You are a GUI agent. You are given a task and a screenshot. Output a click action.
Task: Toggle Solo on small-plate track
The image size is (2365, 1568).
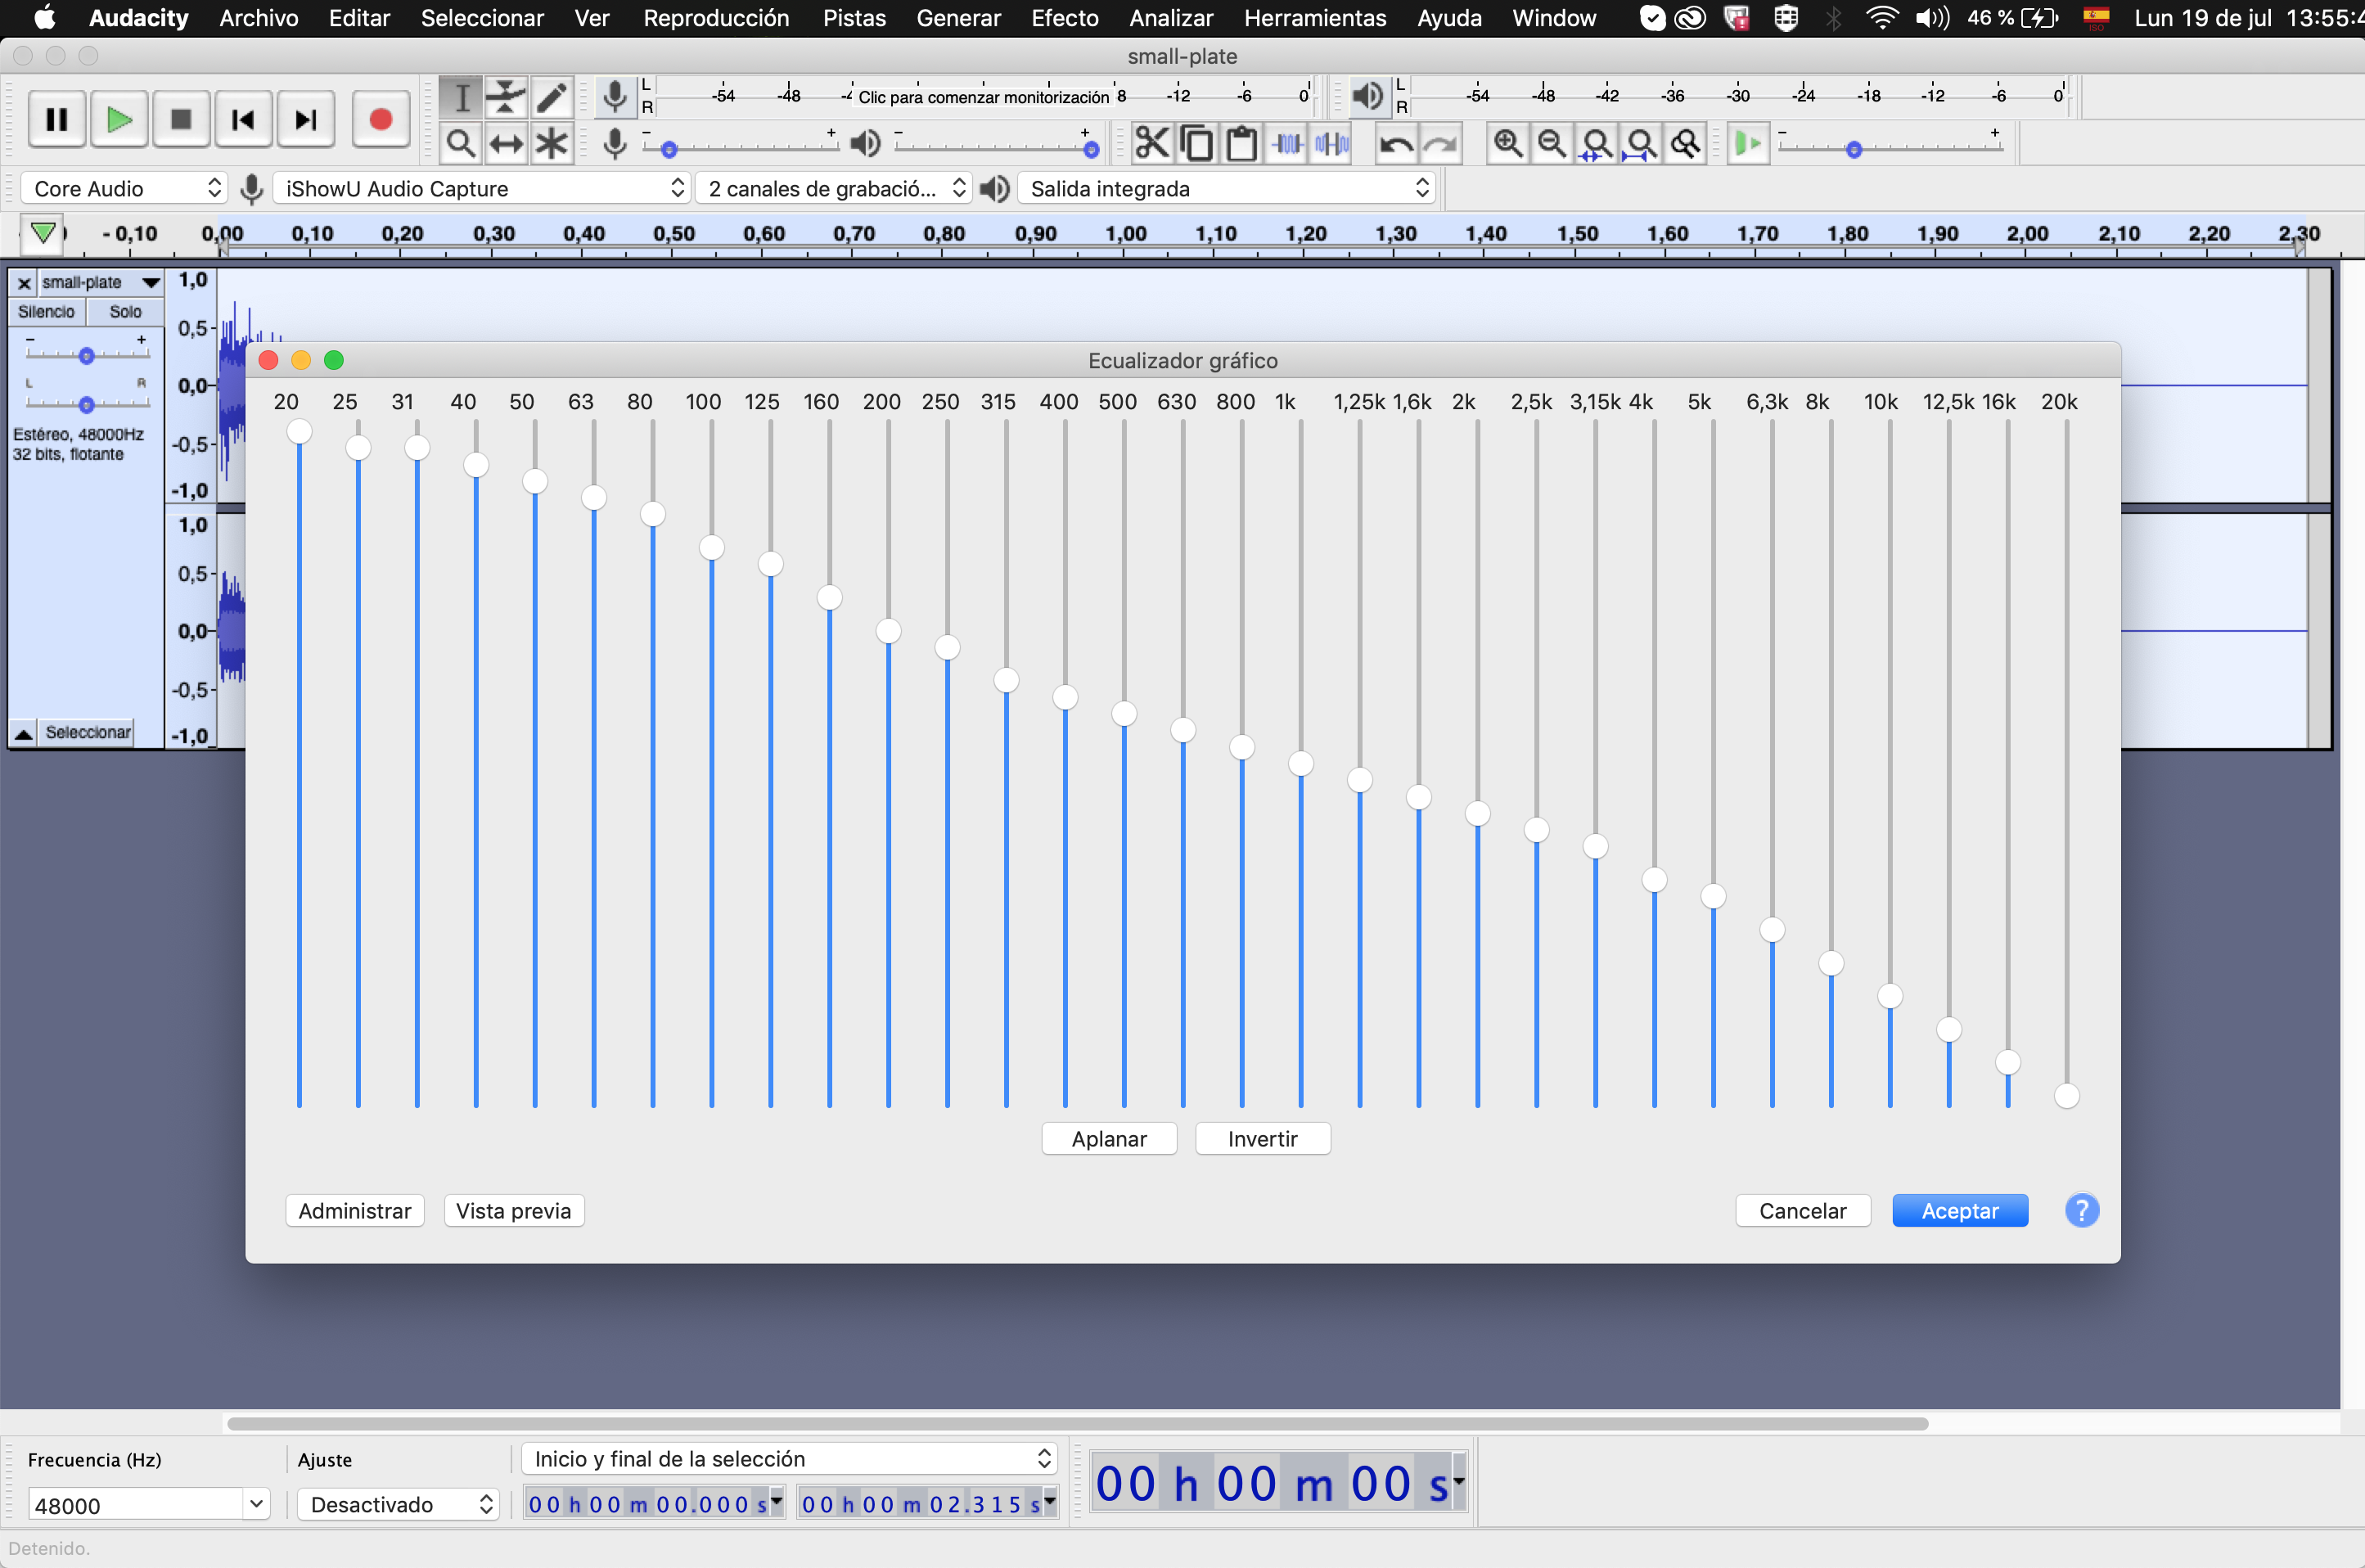(x=125, y=312)
